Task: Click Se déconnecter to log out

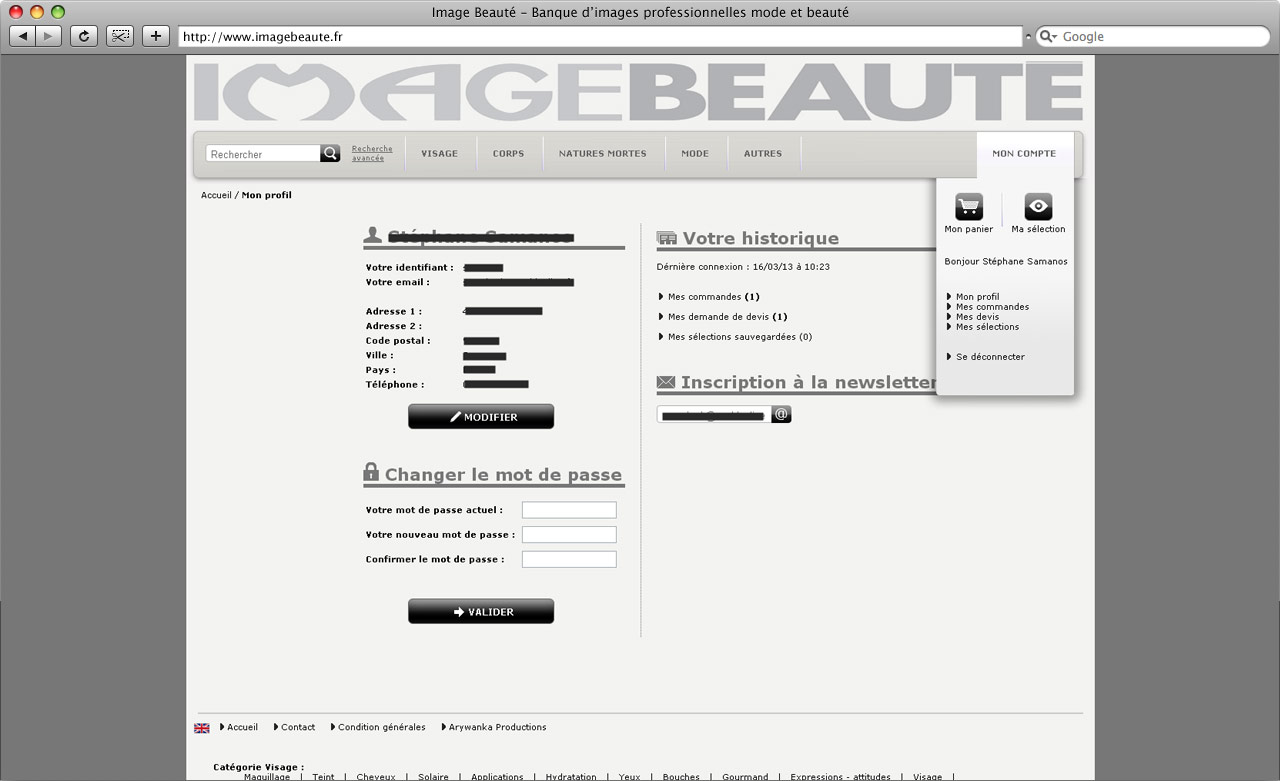Action: click(986, 357)
